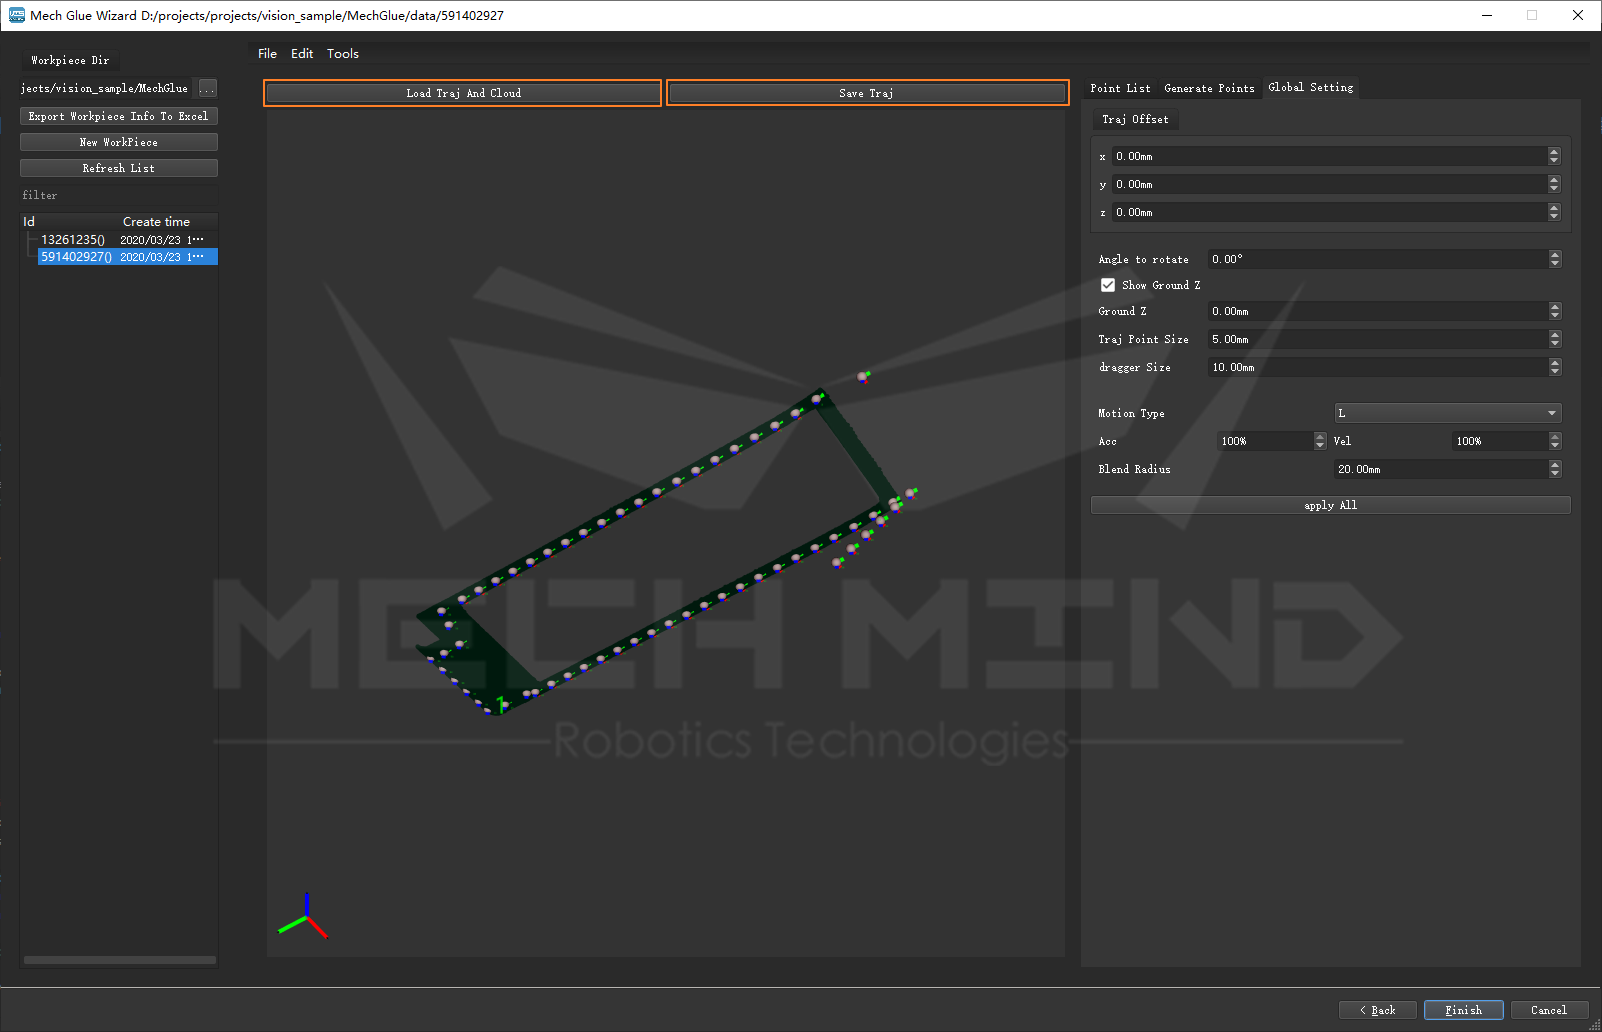Click the Mech Glue Wizard app icon
Image resolution: width=1602 pixels, height=1032 pixels.
16,15
